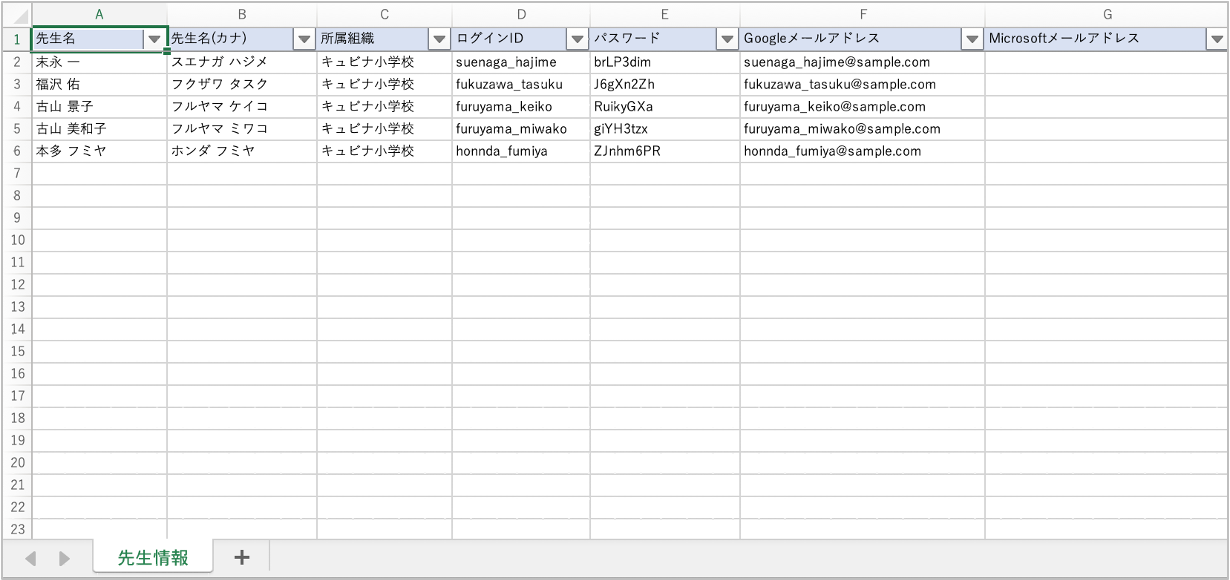Select the cell containing 本多 フミヤ
The height and width of the screenshot is (580, 1230).
coord(99,151)
